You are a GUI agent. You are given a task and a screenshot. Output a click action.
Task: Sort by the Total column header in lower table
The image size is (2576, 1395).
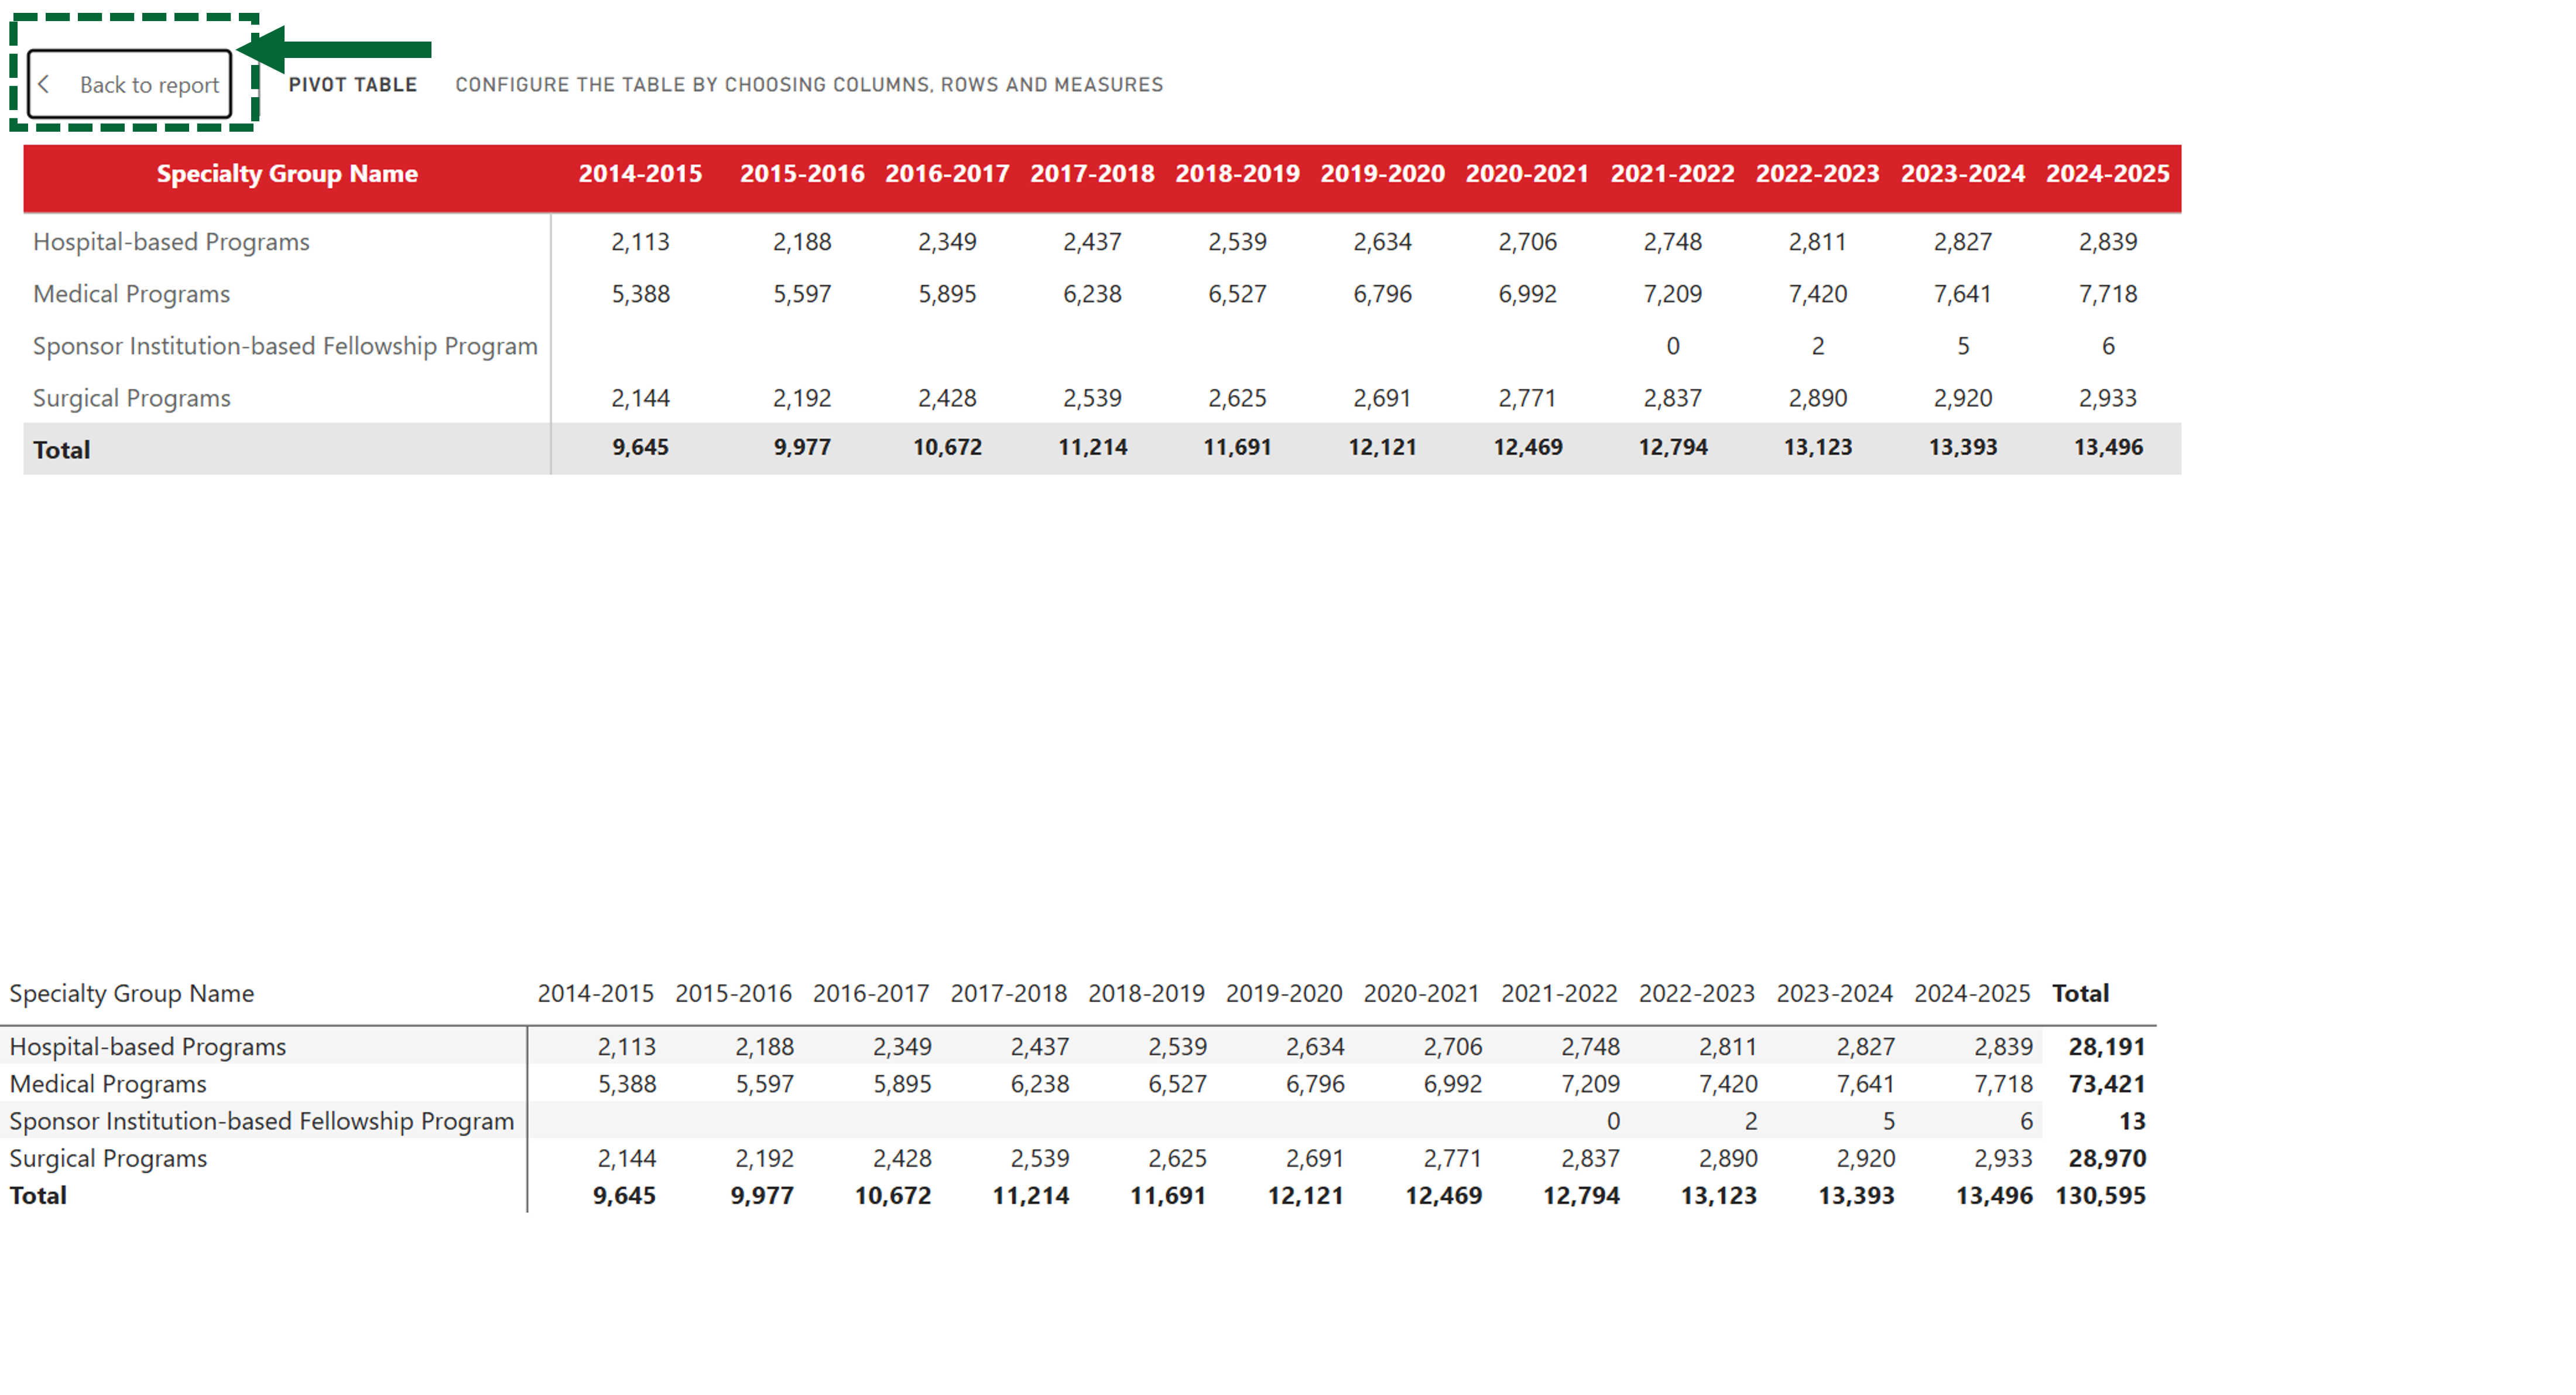point(2080,993)
